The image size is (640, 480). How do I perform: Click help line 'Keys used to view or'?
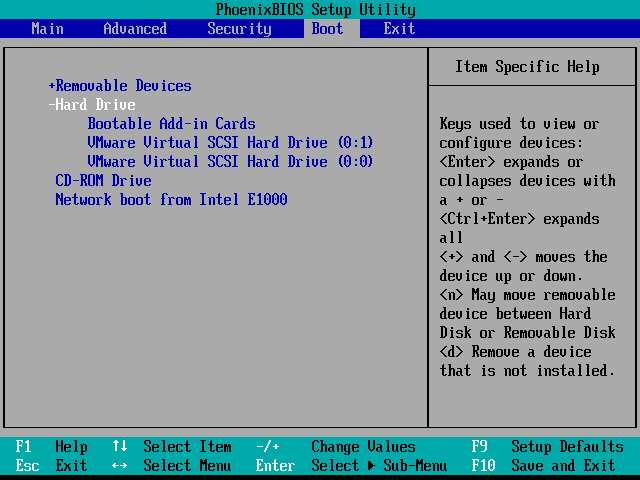click(519, 124)
